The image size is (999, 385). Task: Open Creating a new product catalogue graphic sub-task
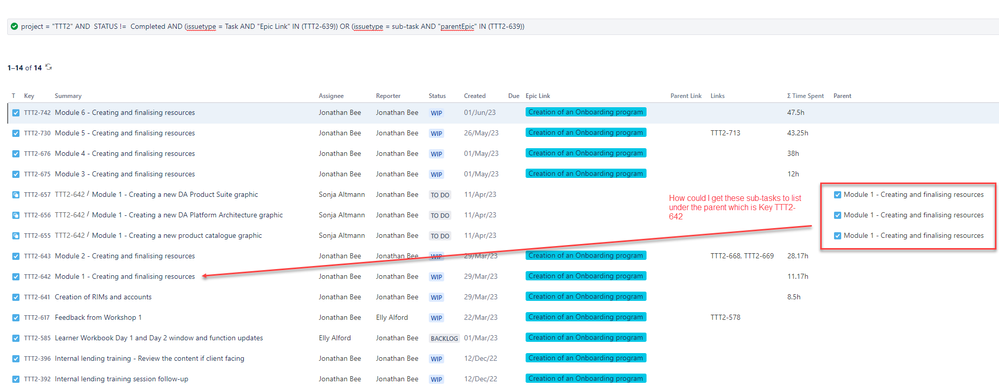click(x=177, y=236)
